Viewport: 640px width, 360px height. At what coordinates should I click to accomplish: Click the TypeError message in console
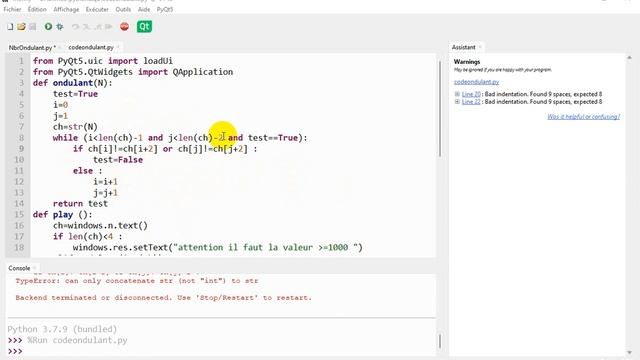coord(137,281)
